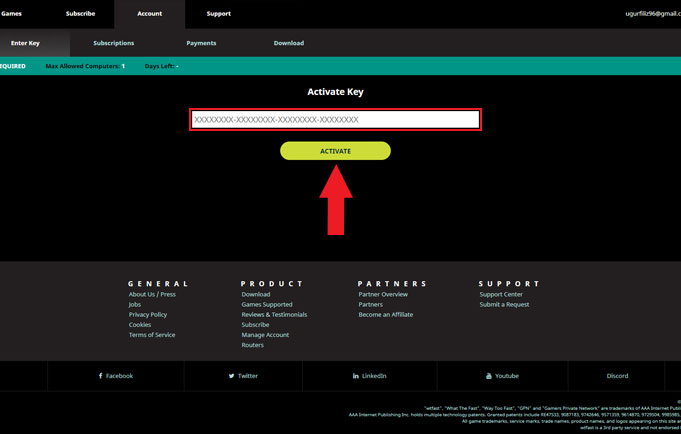Open the Games menu item
The width and height of the screenshot is (681, 434).
pyautogui.click(x=12, y=14)
